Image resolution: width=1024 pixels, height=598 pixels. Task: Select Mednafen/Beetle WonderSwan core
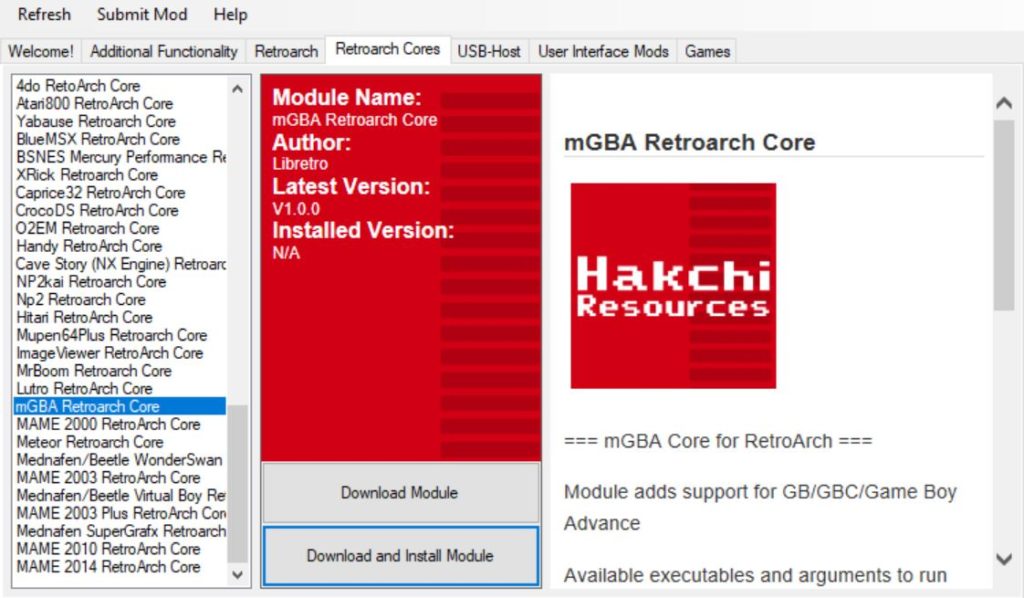[x=120, y=460]
